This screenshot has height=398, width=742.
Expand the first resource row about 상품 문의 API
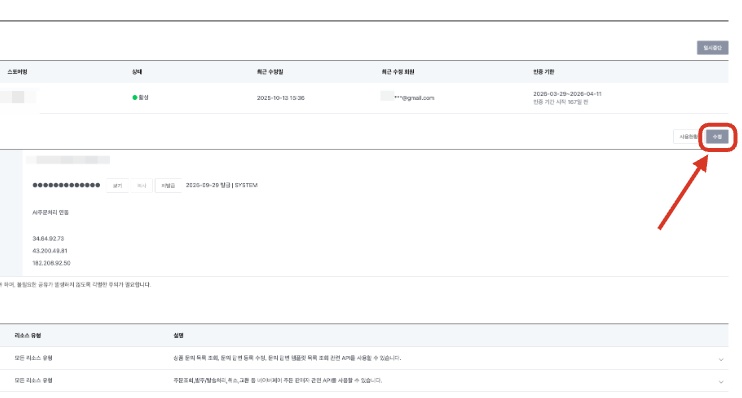(x=721, y=359)
